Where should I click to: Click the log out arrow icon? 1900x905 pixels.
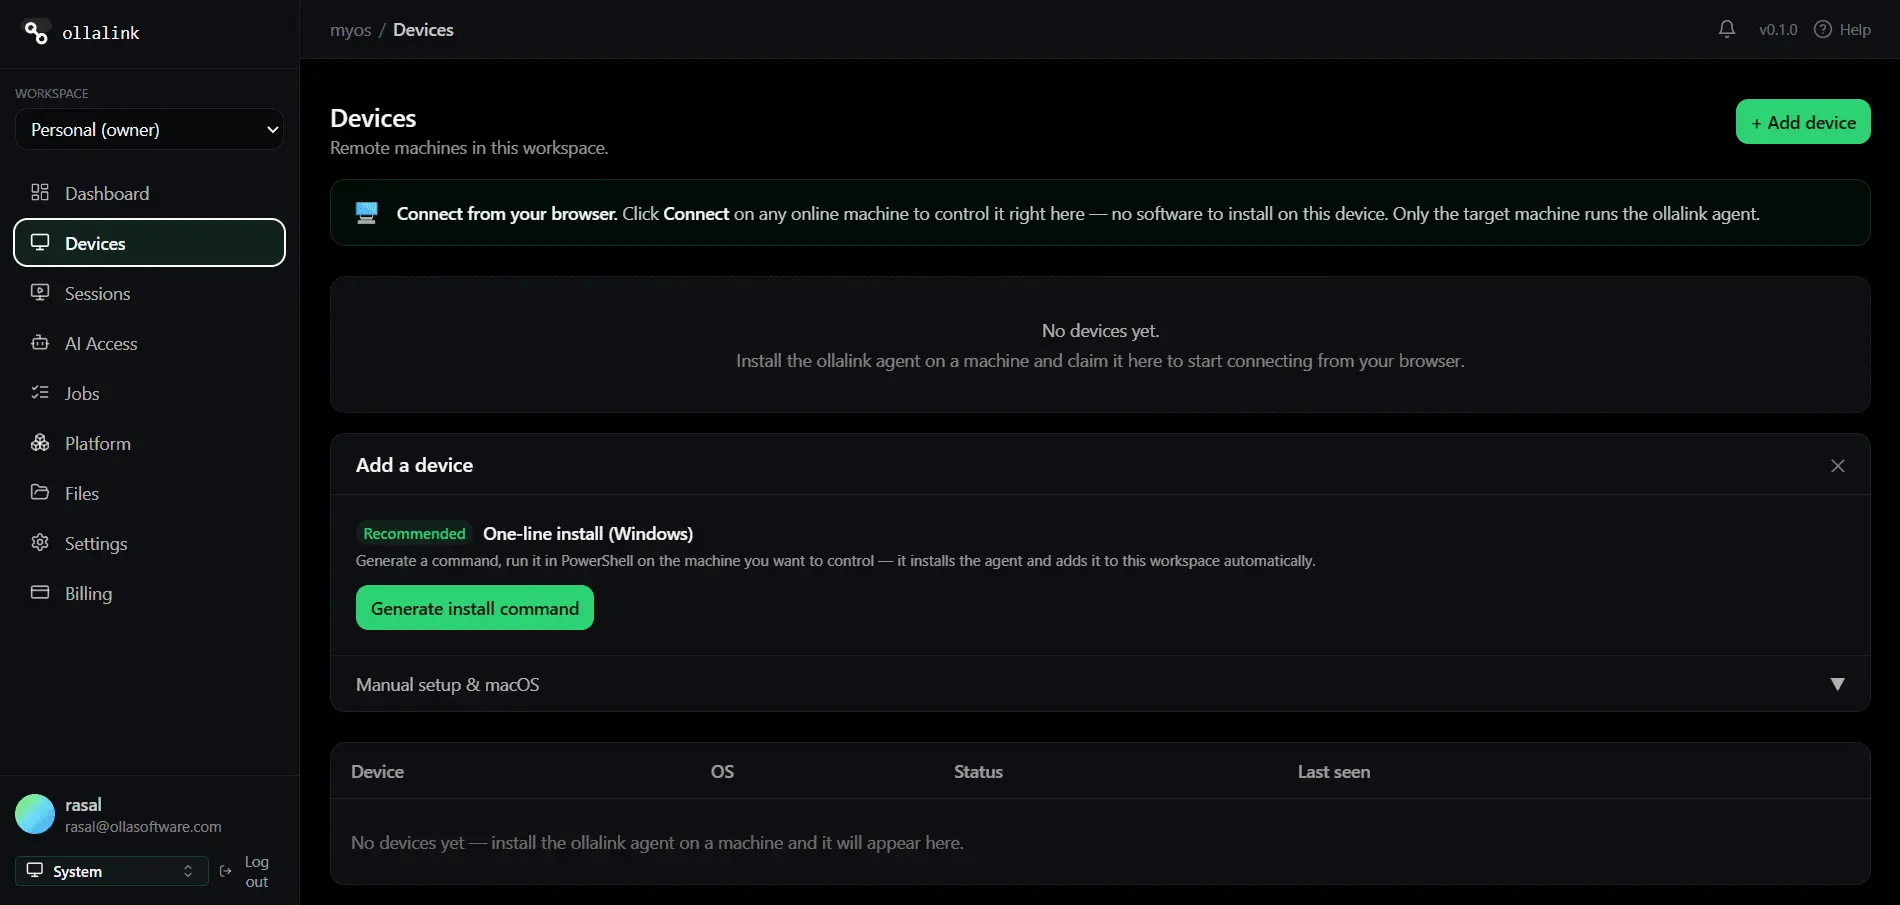(225, 871)
